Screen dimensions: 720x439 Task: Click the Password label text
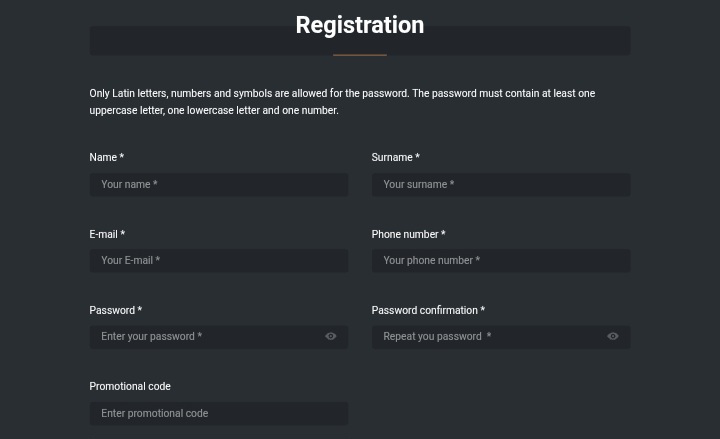coord(115,310)
